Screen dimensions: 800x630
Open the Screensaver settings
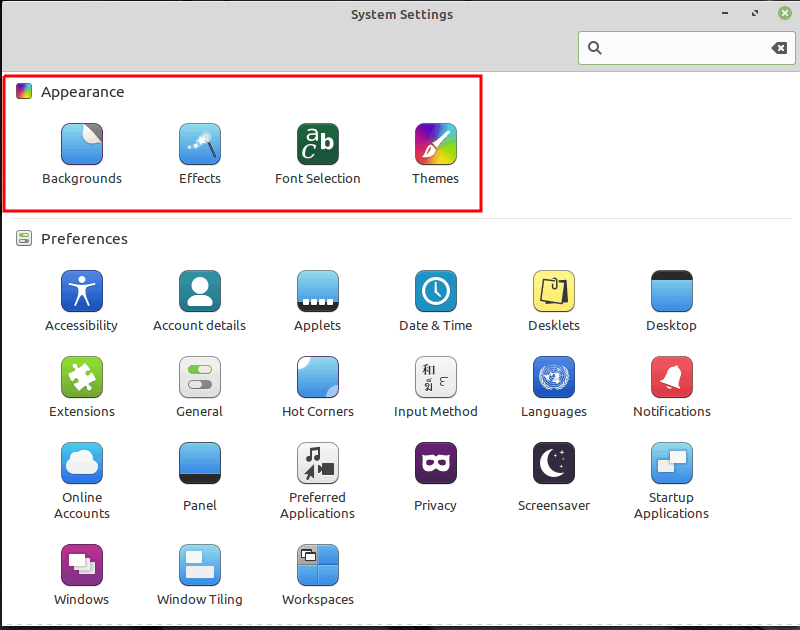[553, 463]
